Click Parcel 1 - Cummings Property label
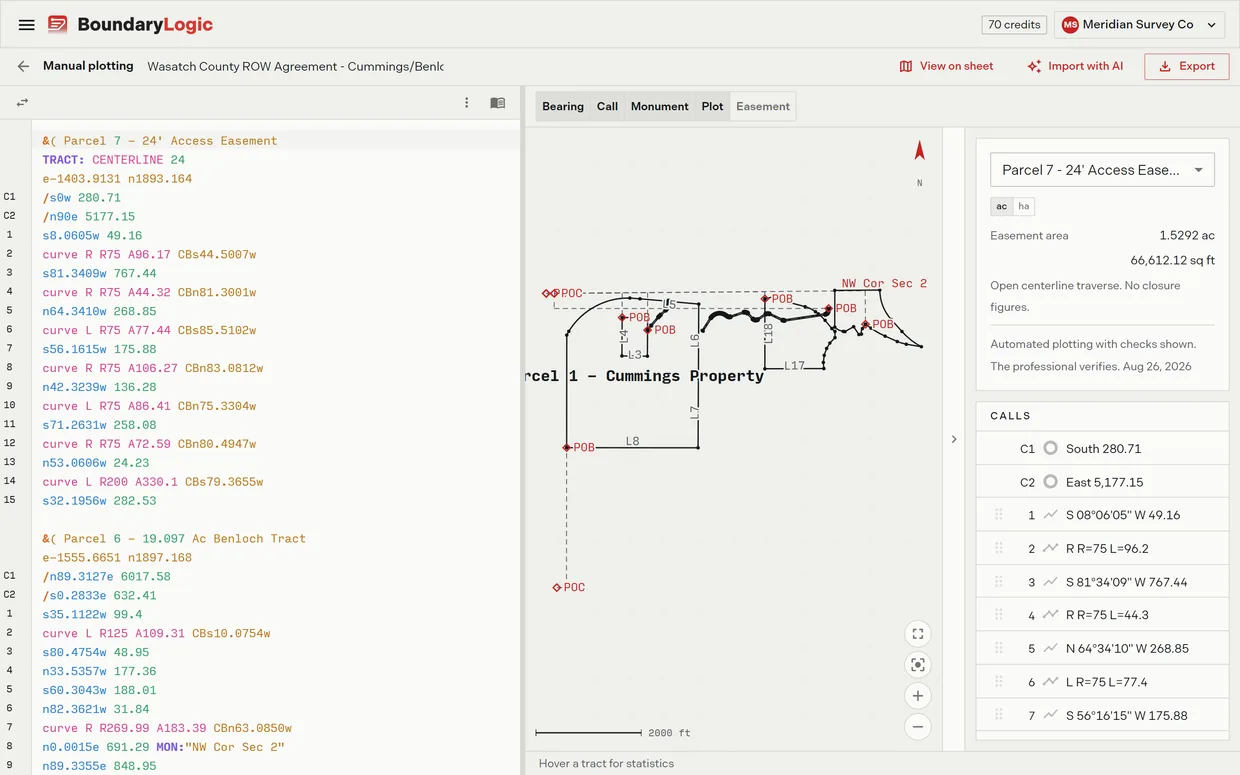The width and height of the screenshot is (1240, 775). click(x=644, y=376)
